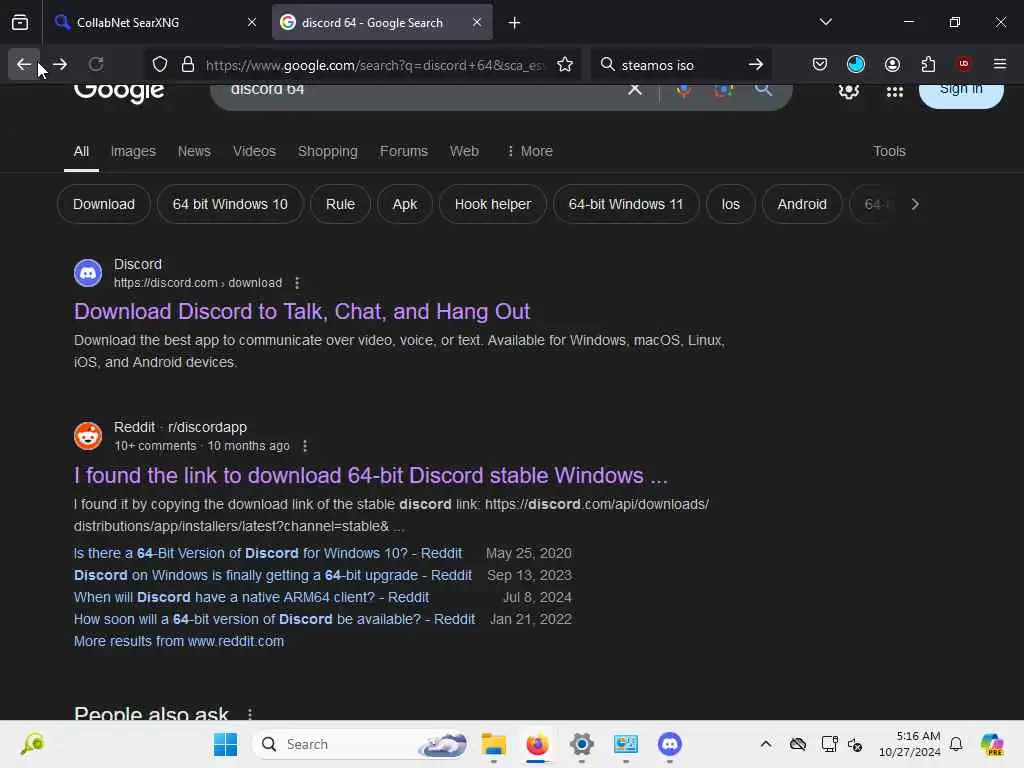Search by image with Google Lens
Image resolution: width=1024 pixels, height=768 pixels.
[724, 90]
